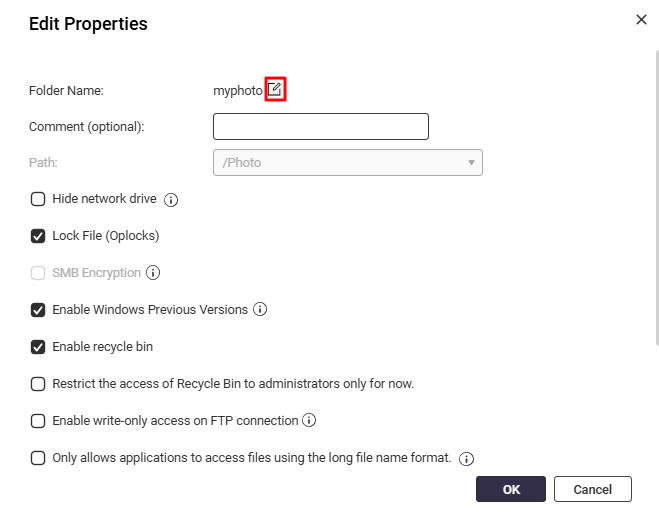Close the Edit Properties dialog

(x=641, y=19)
